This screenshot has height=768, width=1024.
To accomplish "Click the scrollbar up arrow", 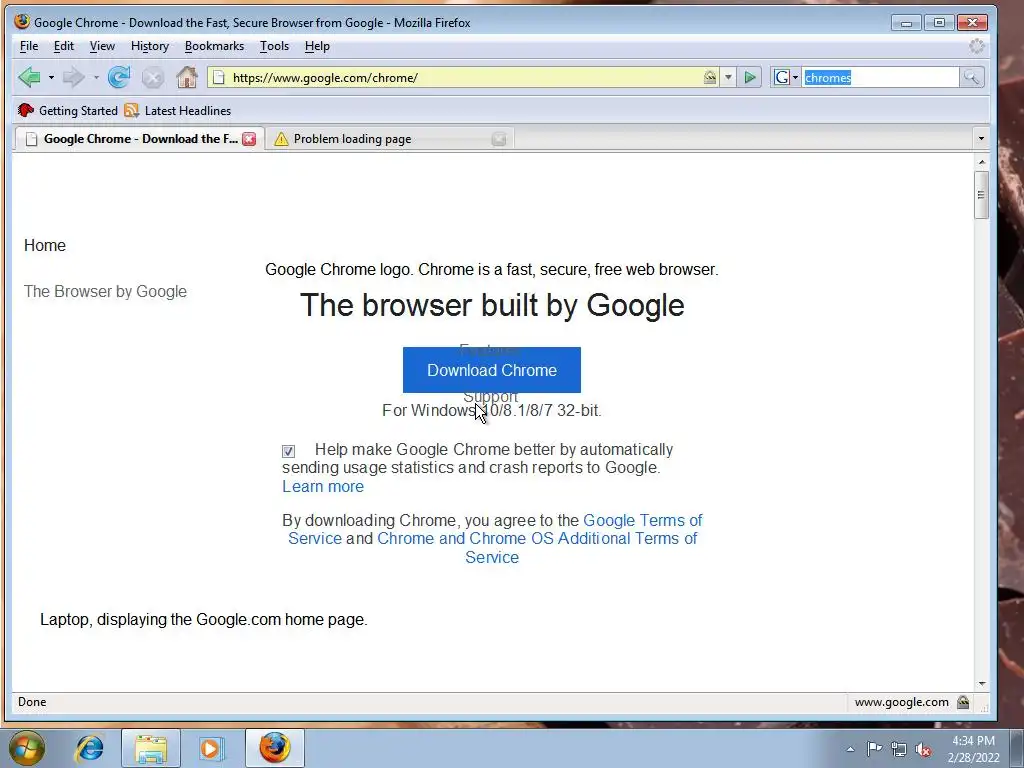I will tap(982, 161).
